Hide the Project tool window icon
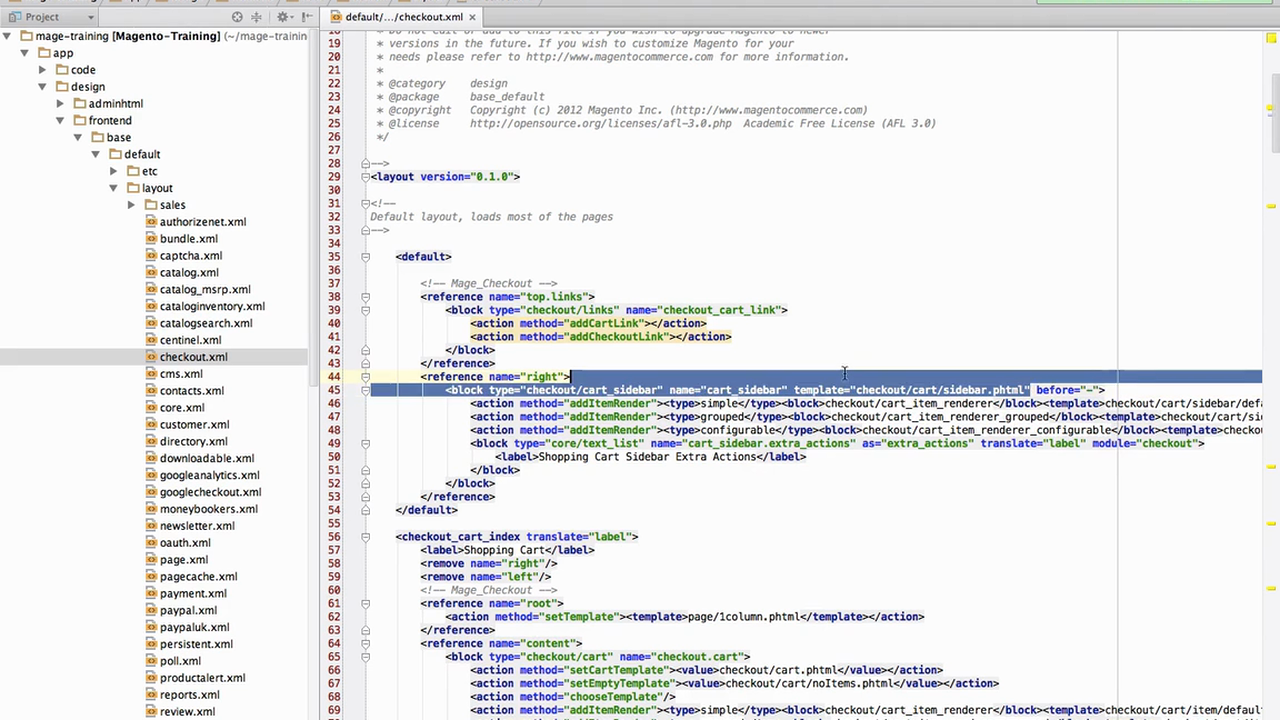The height and width of the screenshot is (720, 1280). [x=307, y=17]
